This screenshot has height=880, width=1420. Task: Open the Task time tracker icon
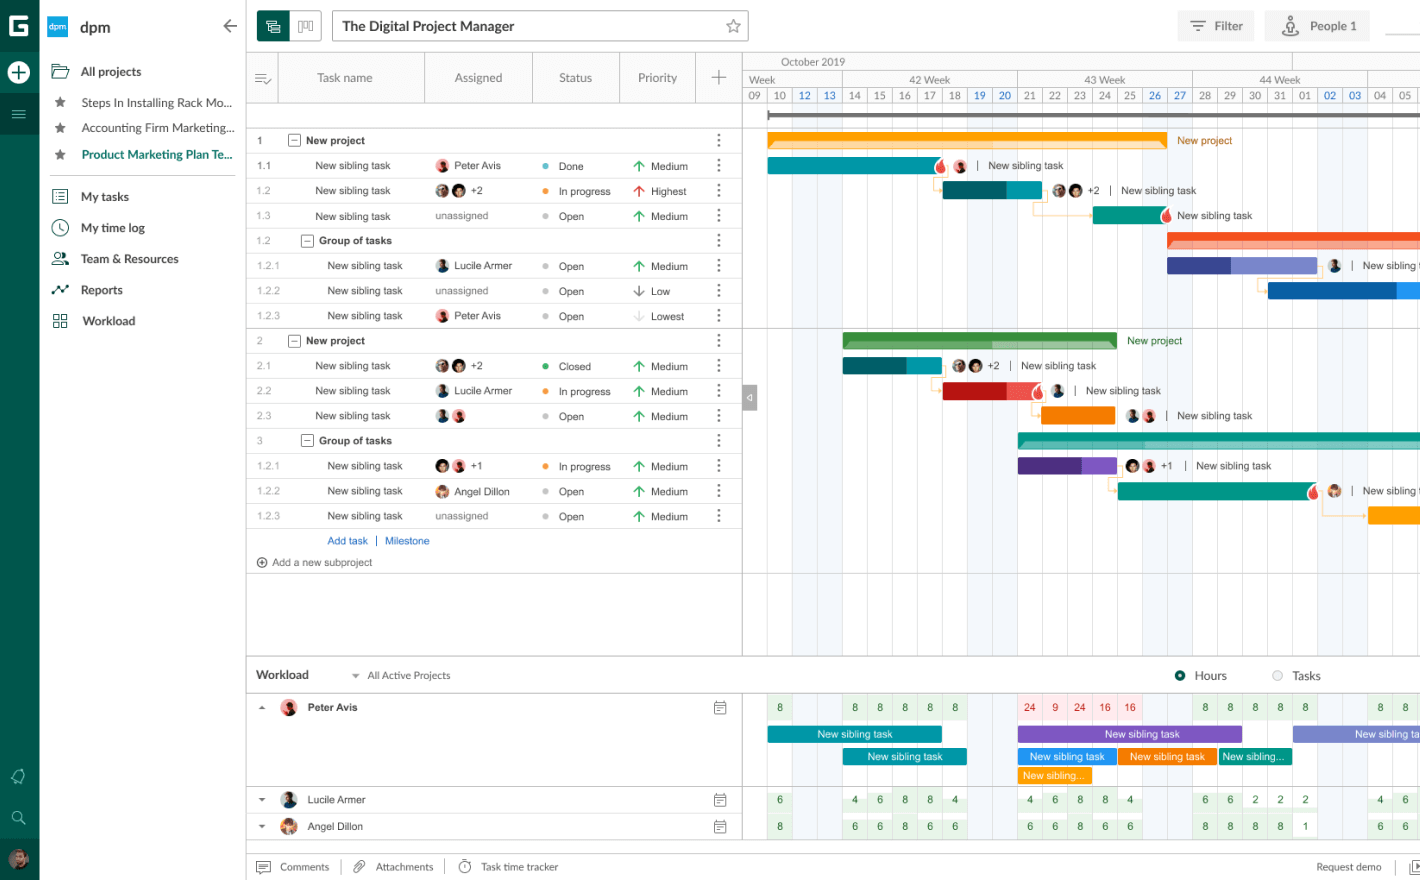coord(462,866)
